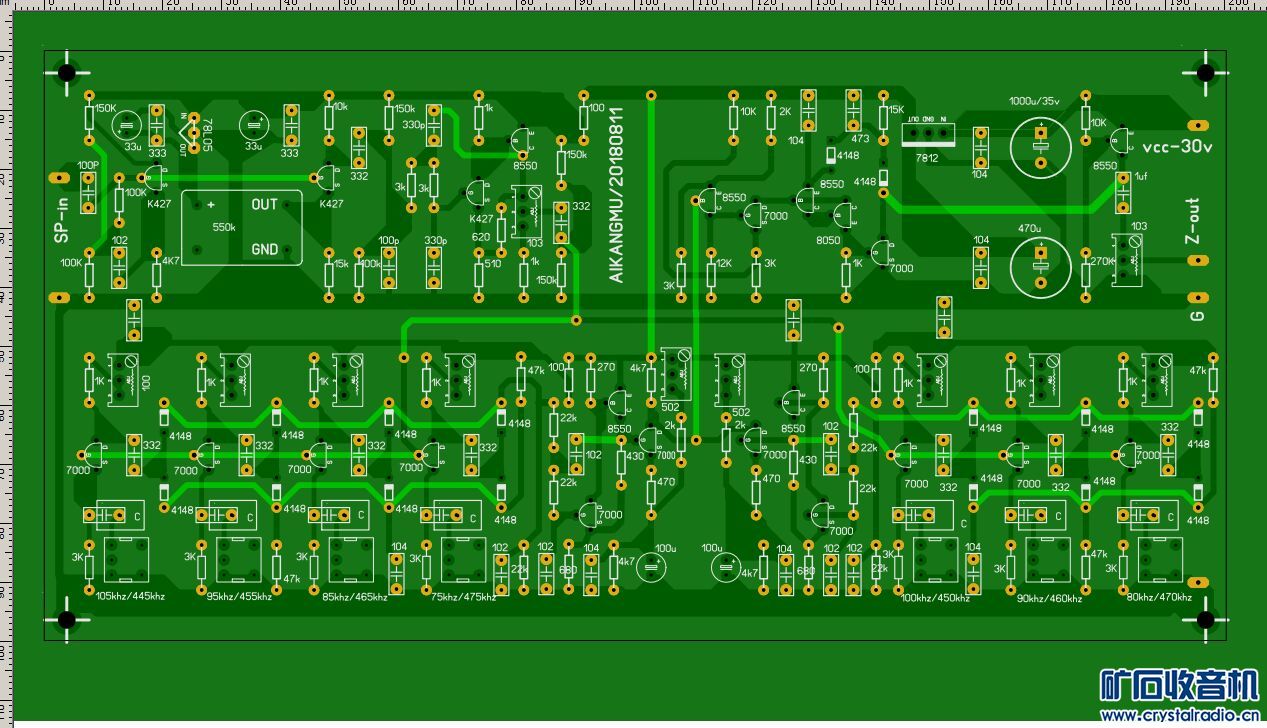Select the 90khz/460khz filter label

pos(1049,598)
